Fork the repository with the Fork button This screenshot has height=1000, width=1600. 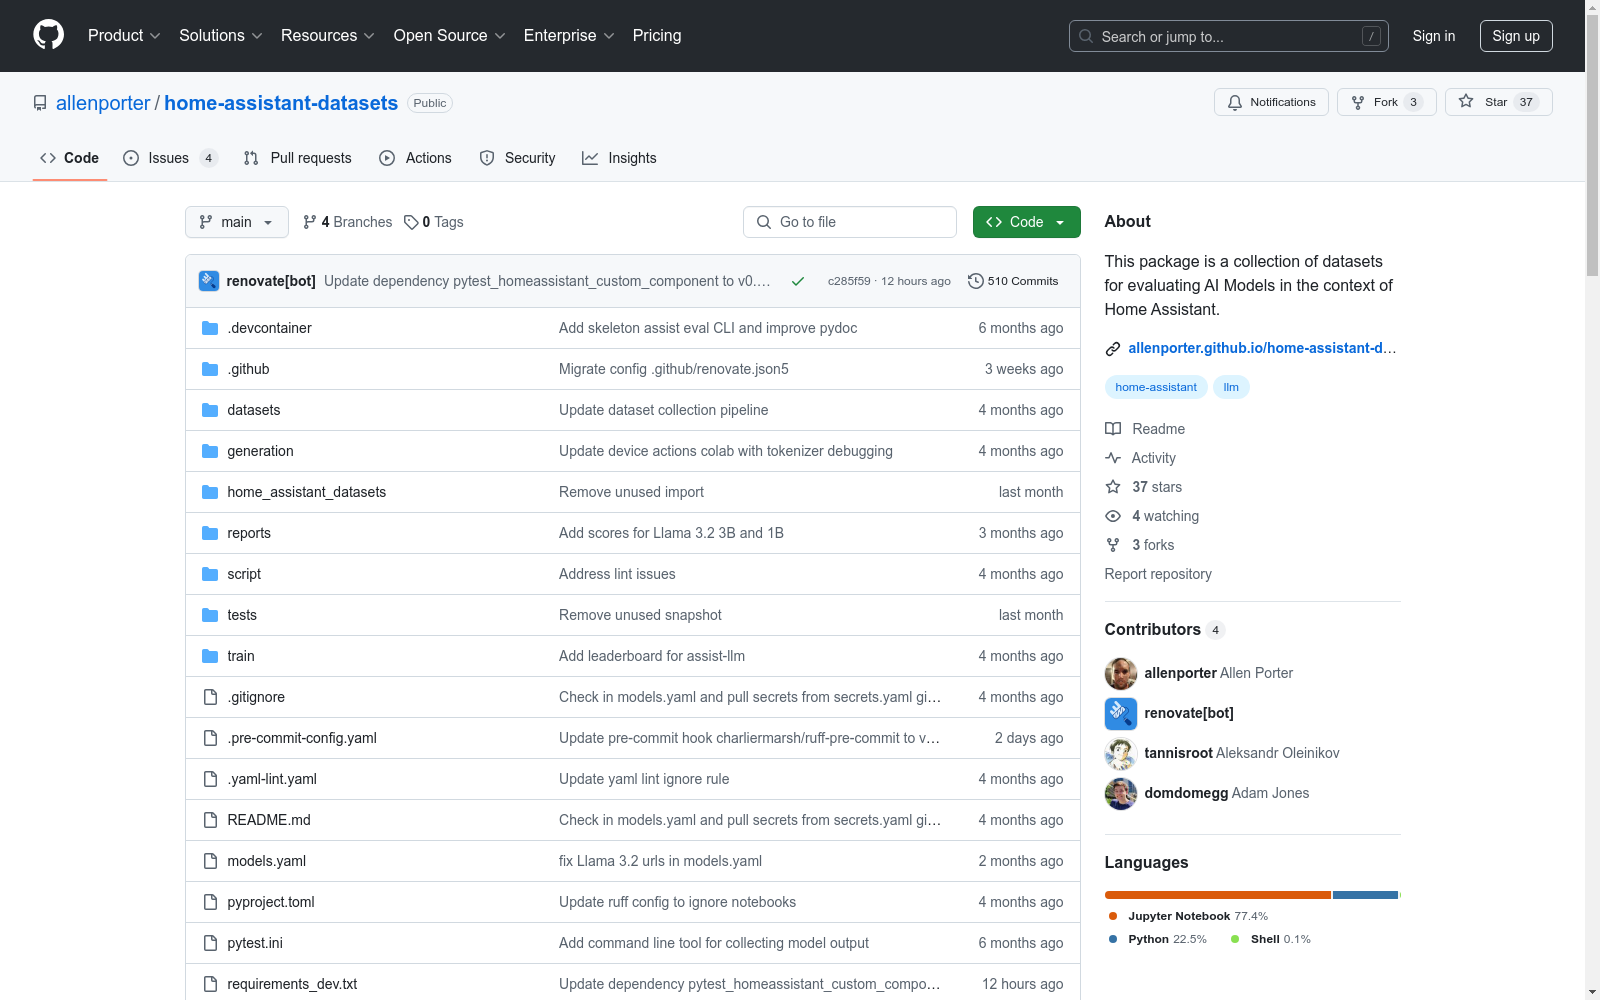(1386, 102)
